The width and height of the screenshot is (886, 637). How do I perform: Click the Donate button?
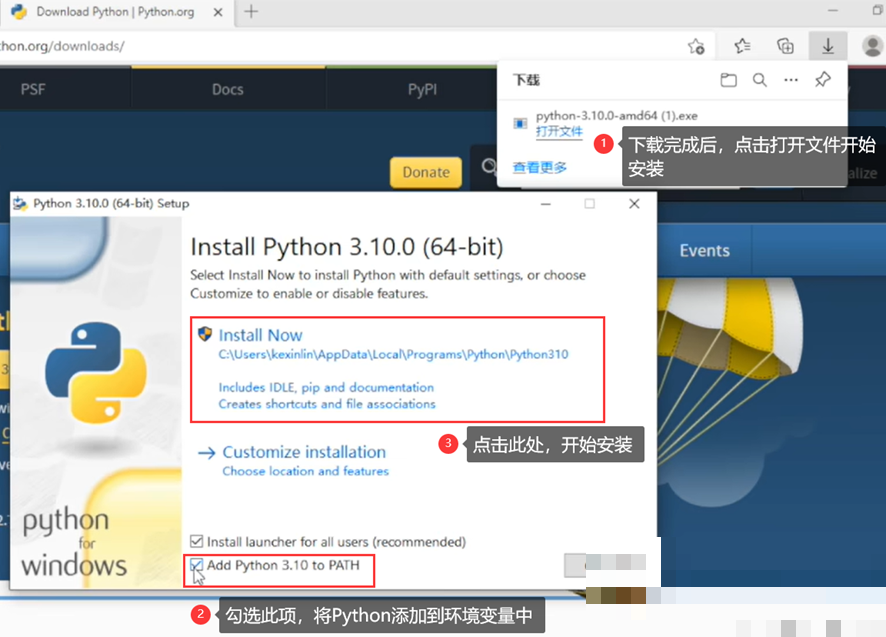426,172
